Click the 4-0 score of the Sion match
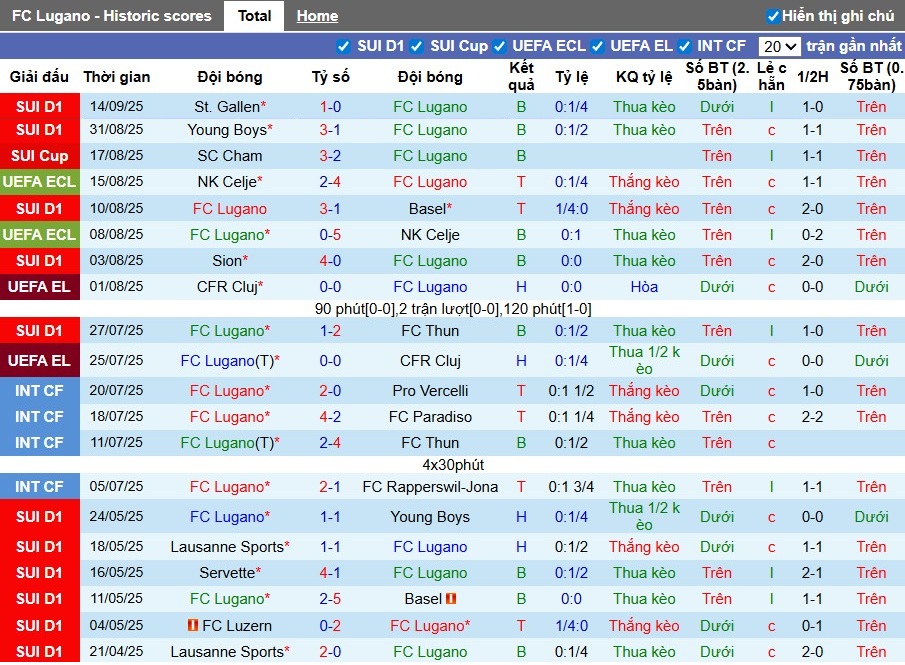Image resolution: width=905 pixels, height=665 pixels. click(330, 261)
